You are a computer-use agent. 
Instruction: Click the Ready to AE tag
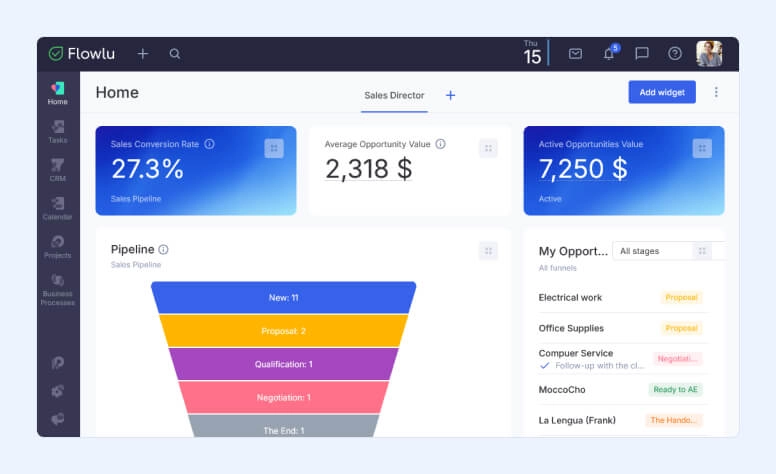pos(676,389)
